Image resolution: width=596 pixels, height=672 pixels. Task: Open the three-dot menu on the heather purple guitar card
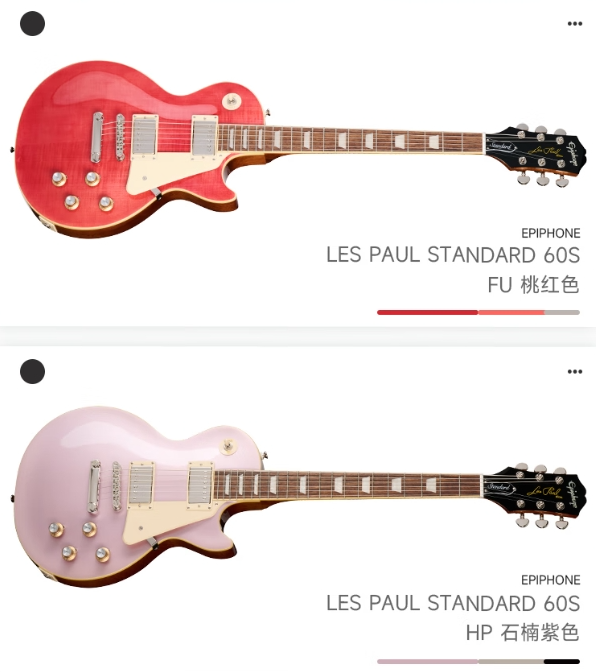tap(575, 372)
